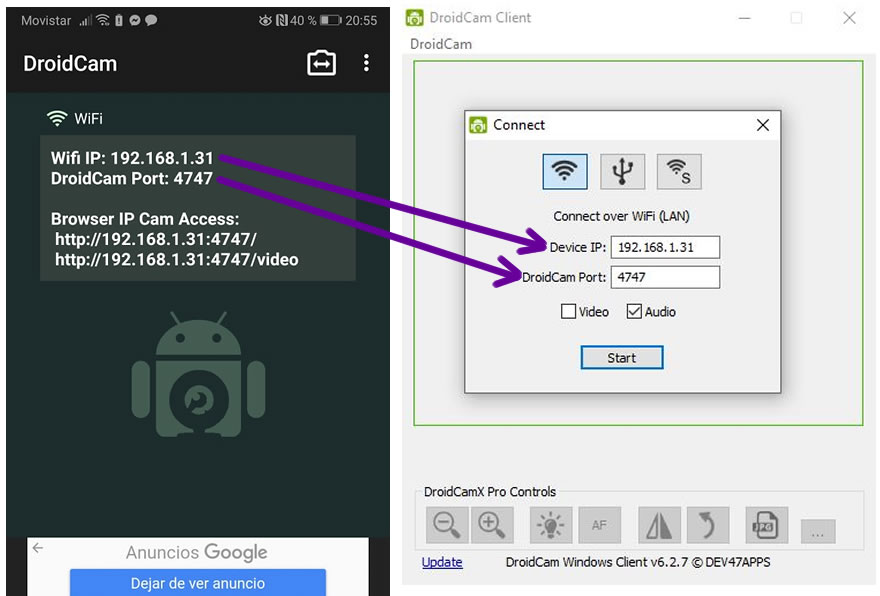Screen dimensions: 880x596
Task: Click the zoom in Pro control
Action: tap(492, 525)
